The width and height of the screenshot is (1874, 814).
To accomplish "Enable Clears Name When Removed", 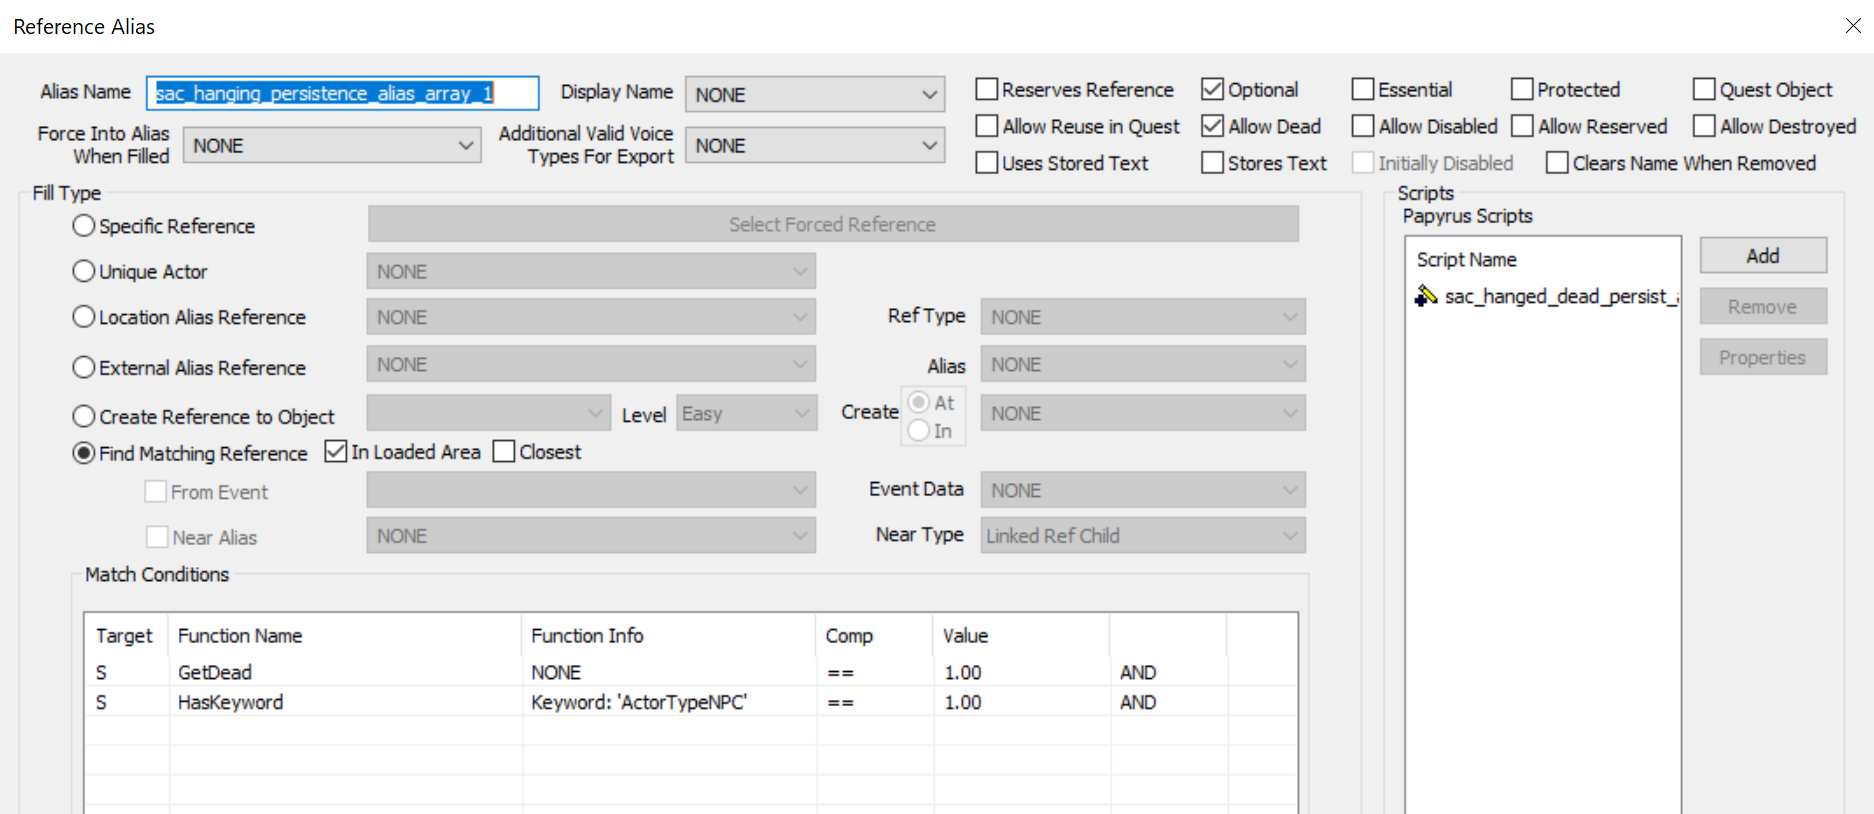I will click(1557, 163).
